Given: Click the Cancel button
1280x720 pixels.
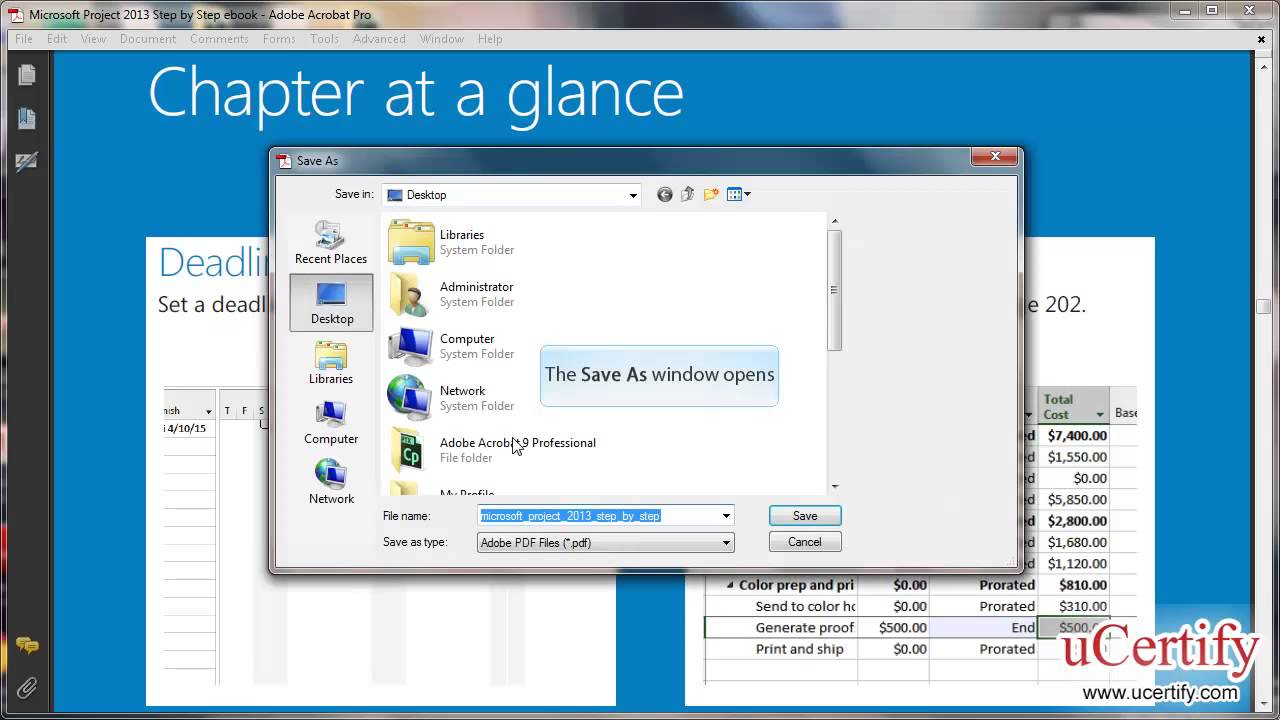Looking at the screenshot, I should (805, 542).
